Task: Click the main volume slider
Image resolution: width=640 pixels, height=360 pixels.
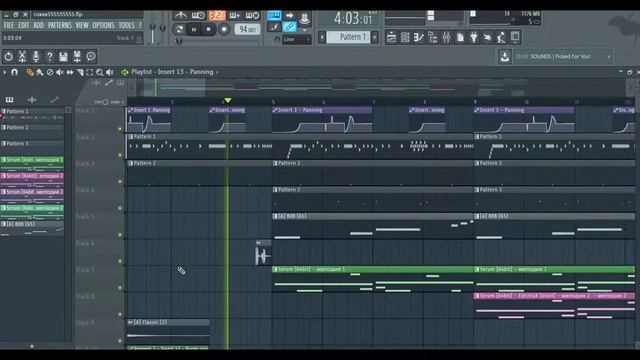Action: pyautogui.click(x=153, y=27)
